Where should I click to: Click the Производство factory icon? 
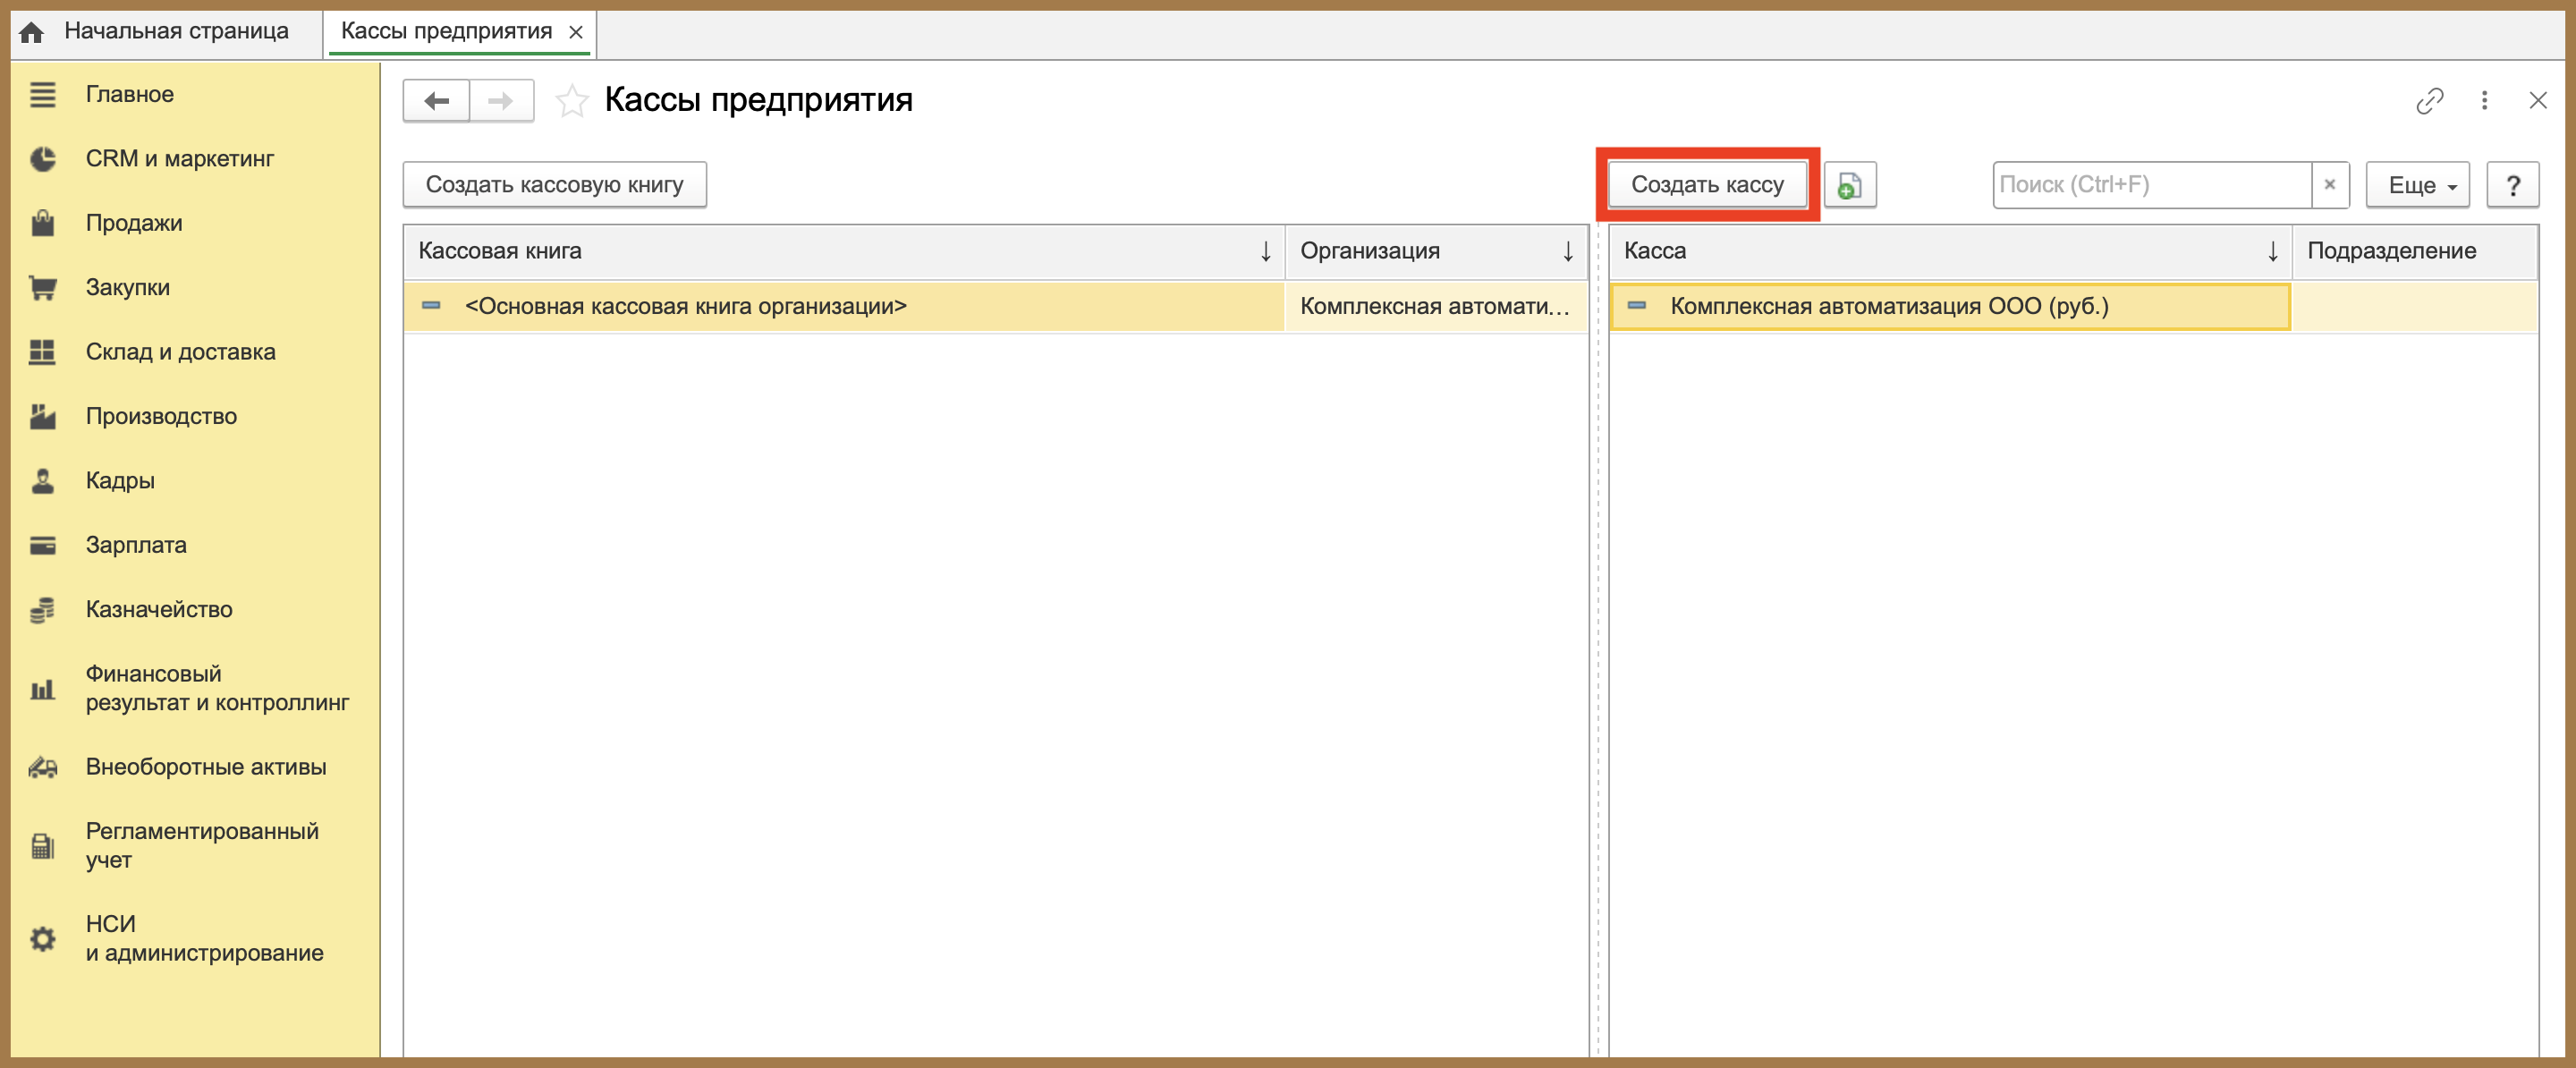pos(42,416)
